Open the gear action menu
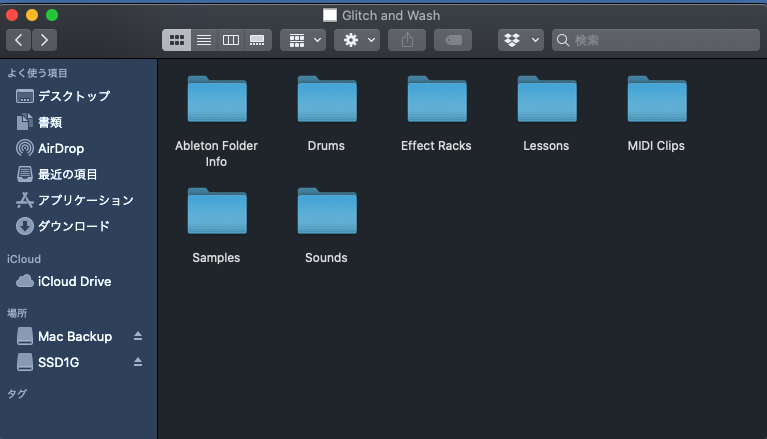 (357, 40)
